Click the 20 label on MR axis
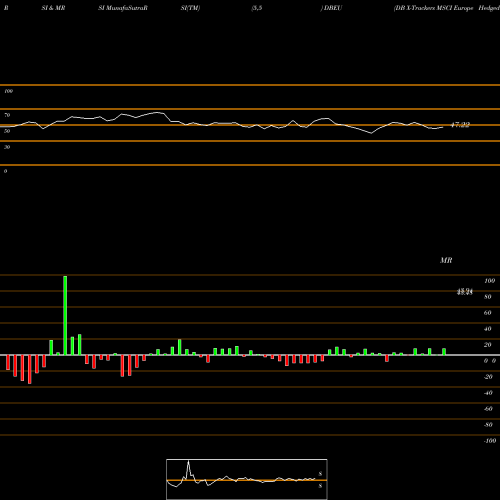Image resolution: width=500 pixels, height=500 pixels. [488, 345]
